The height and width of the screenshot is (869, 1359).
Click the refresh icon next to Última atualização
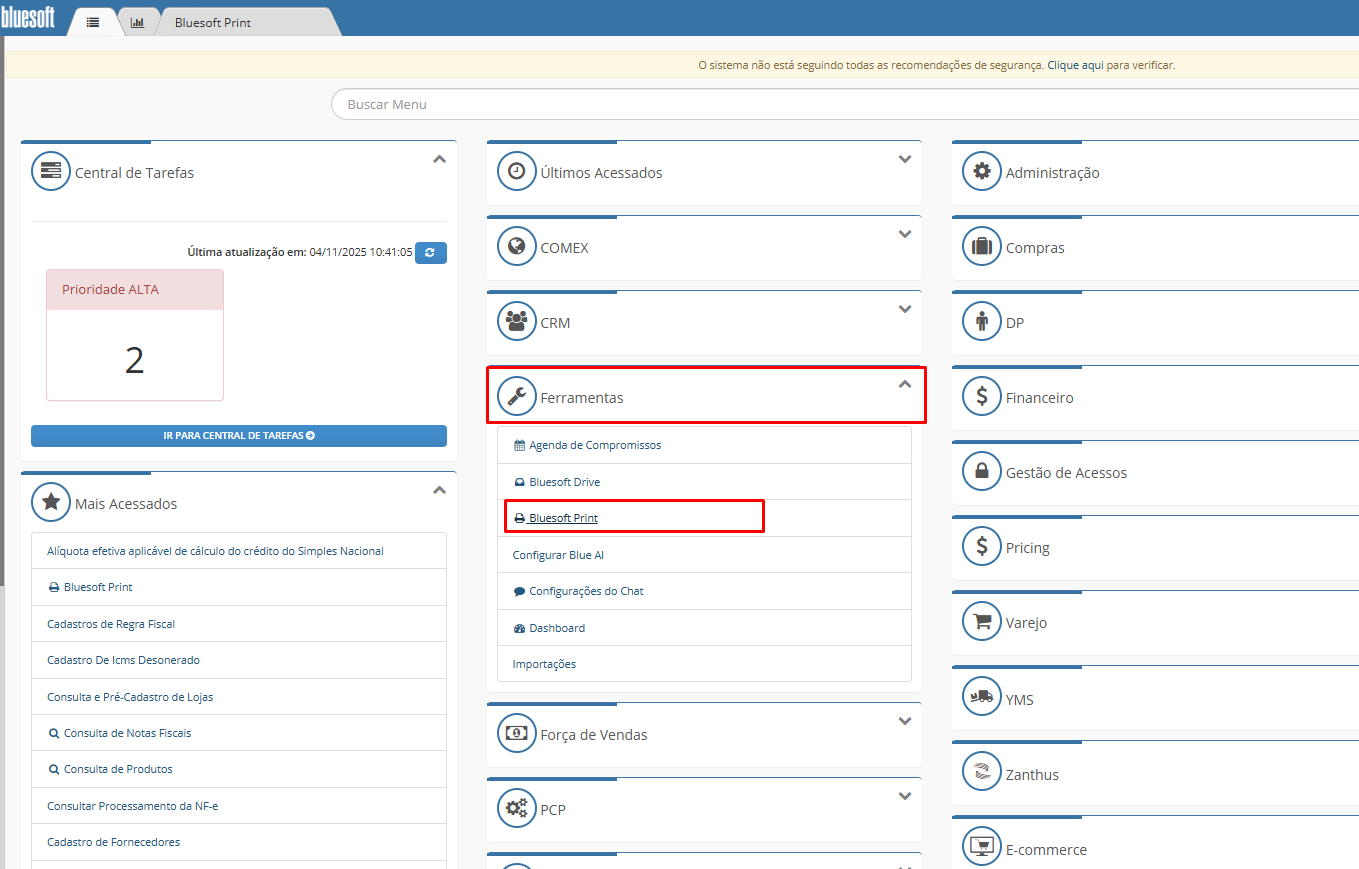pyautogui.click(x=430, y=253)
